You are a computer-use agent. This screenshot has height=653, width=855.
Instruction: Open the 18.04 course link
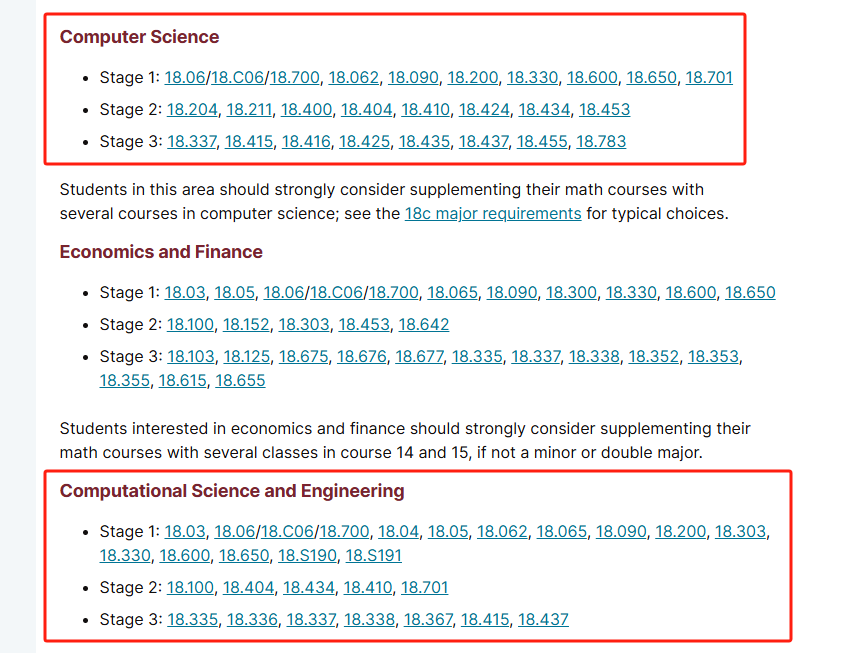pos(398,532)
